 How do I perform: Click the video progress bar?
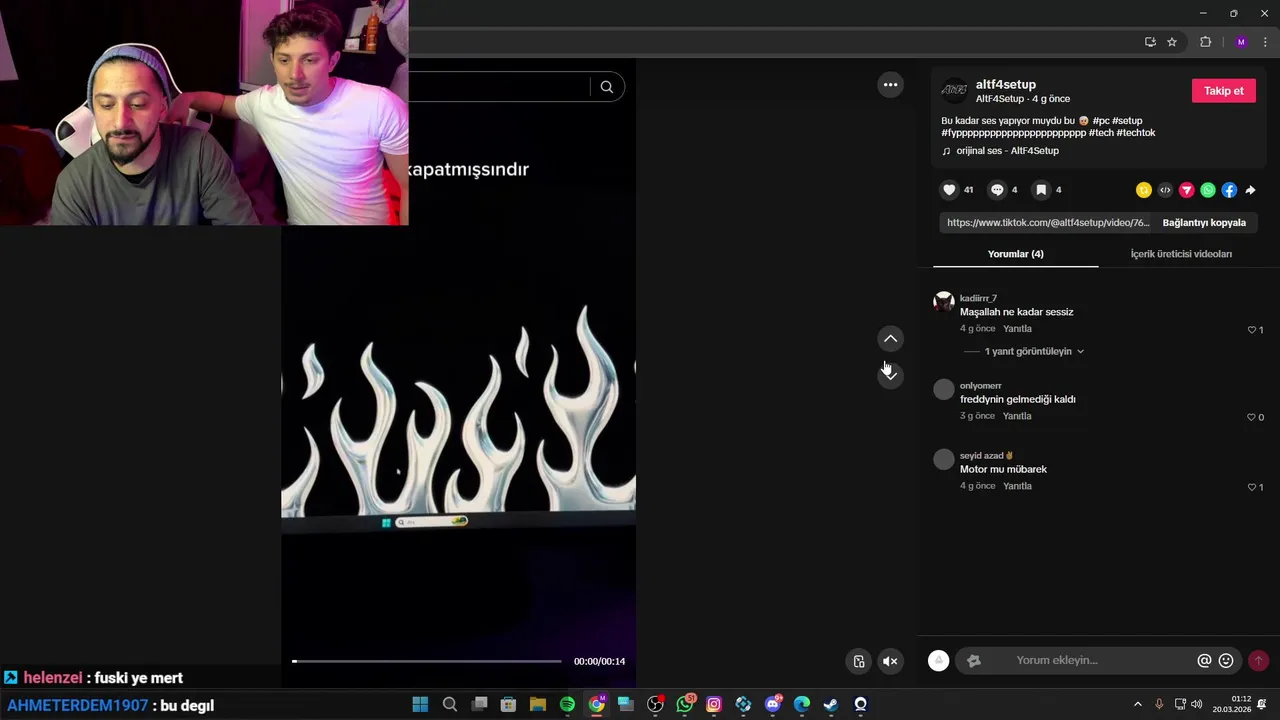click(427, 661)
